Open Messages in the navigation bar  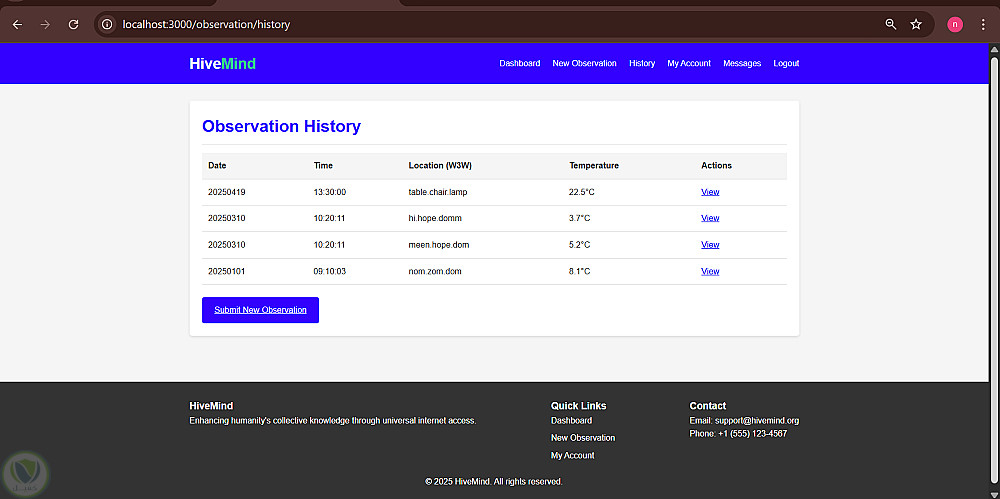click(x=742, y=64)
